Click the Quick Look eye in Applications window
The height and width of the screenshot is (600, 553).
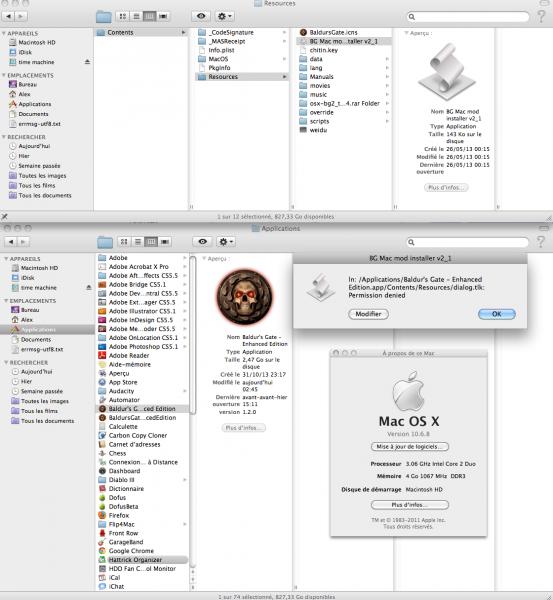pos(202,241)
